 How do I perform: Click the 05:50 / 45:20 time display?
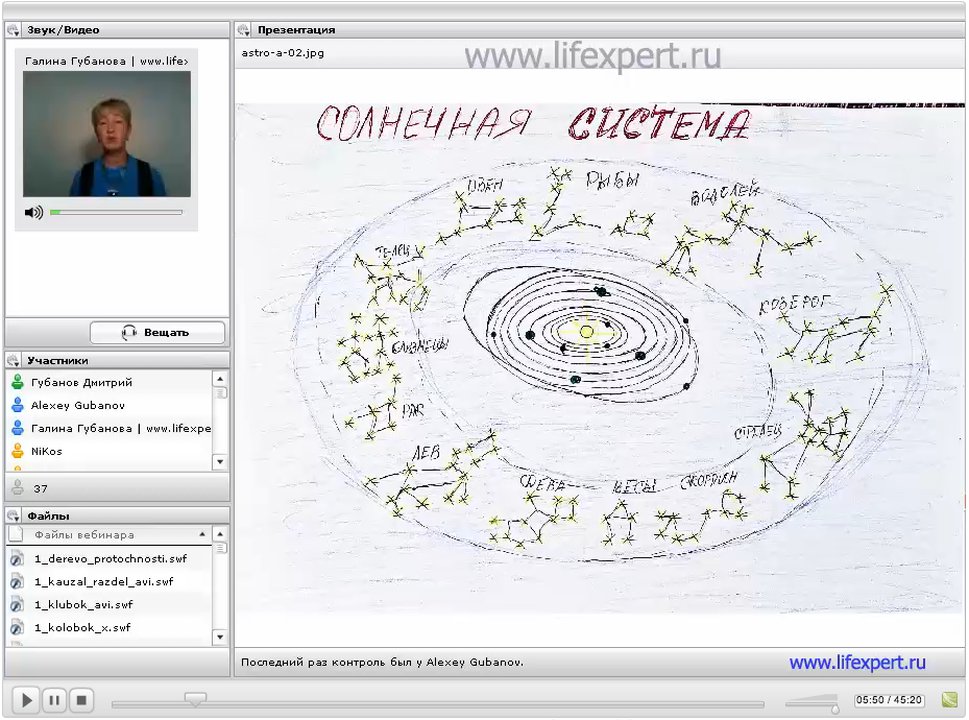coord(889,700)
